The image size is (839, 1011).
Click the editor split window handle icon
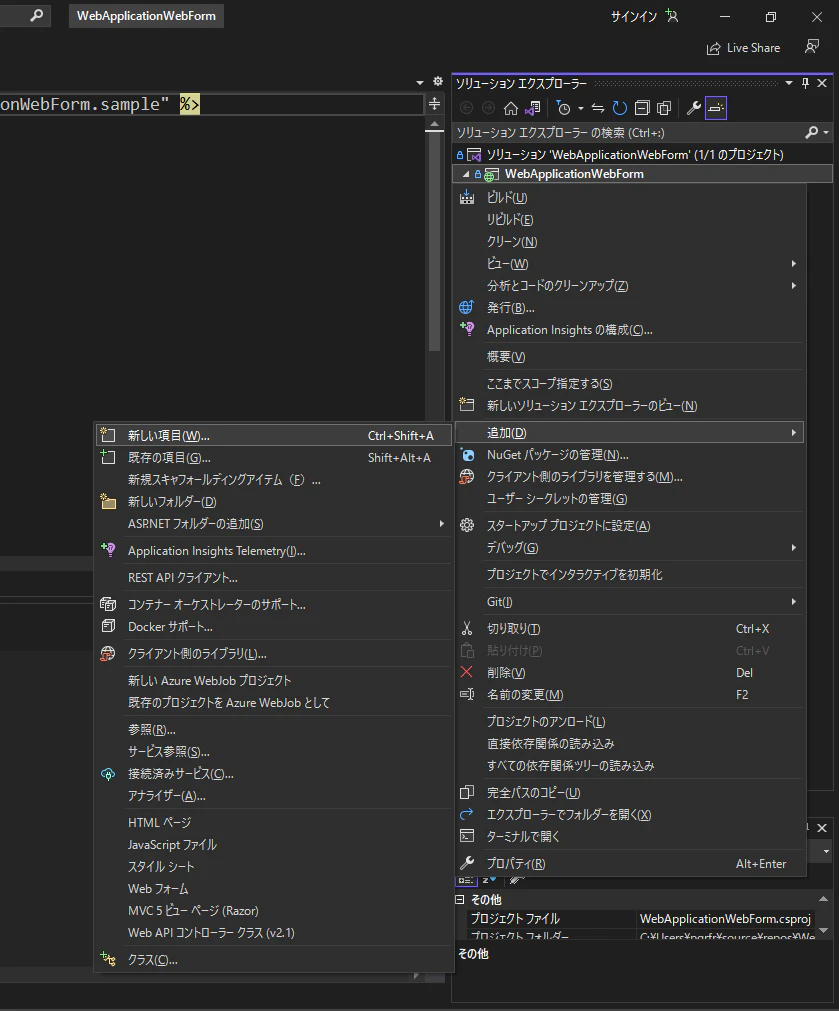435,104
